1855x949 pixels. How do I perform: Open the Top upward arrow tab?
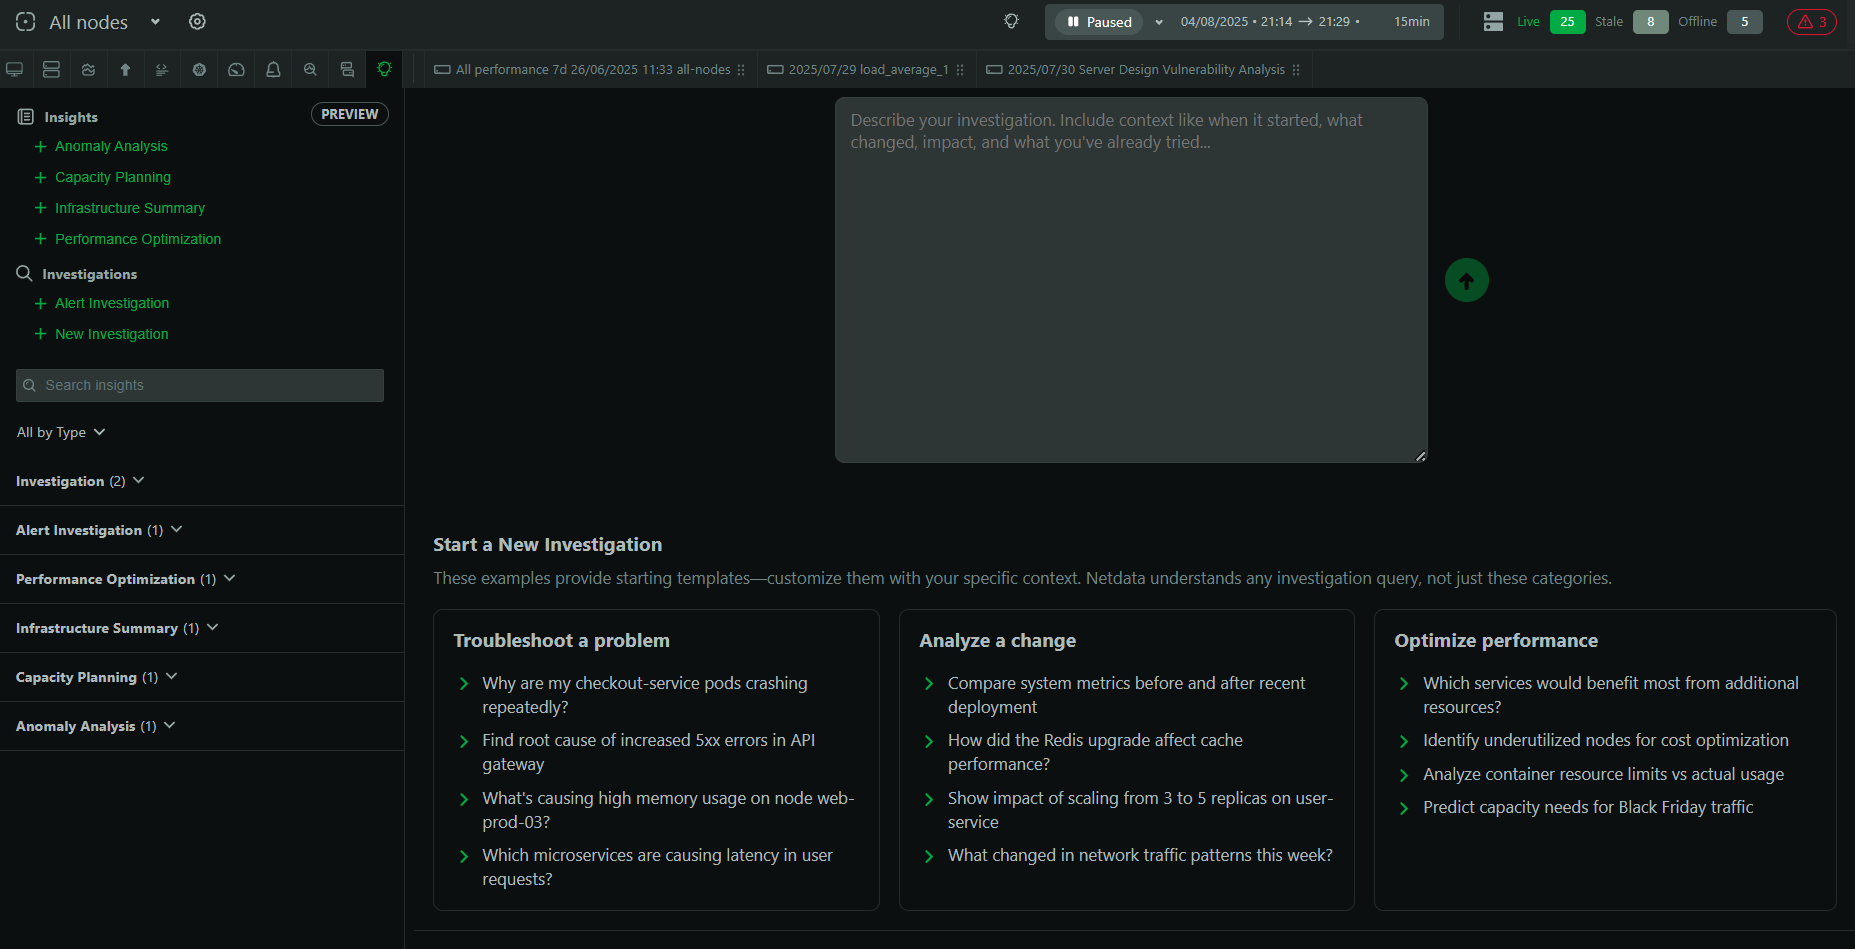pos(125,69)
